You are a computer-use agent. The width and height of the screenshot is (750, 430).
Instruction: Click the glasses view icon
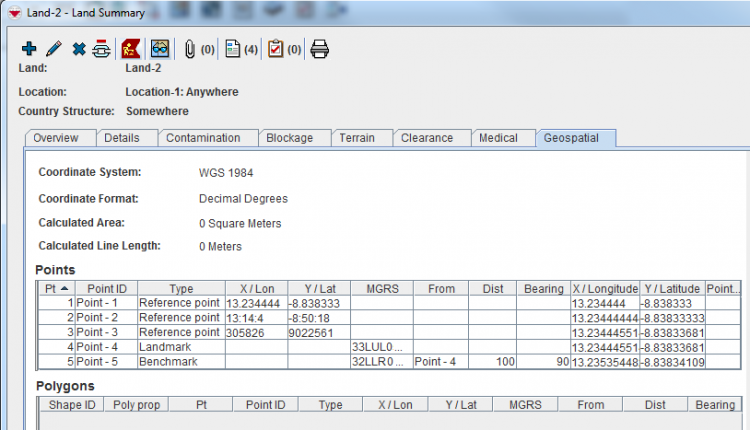tap(159, 48)
